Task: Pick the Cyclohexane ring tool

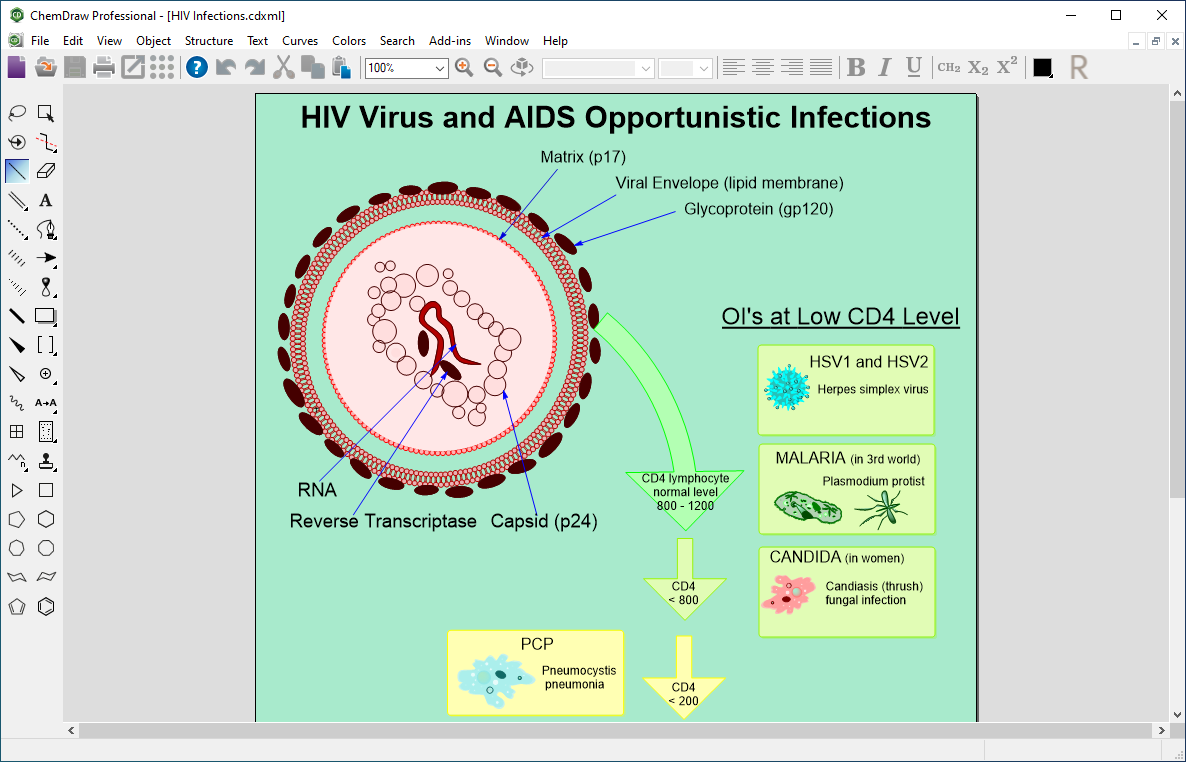Action: click(46, 519)
